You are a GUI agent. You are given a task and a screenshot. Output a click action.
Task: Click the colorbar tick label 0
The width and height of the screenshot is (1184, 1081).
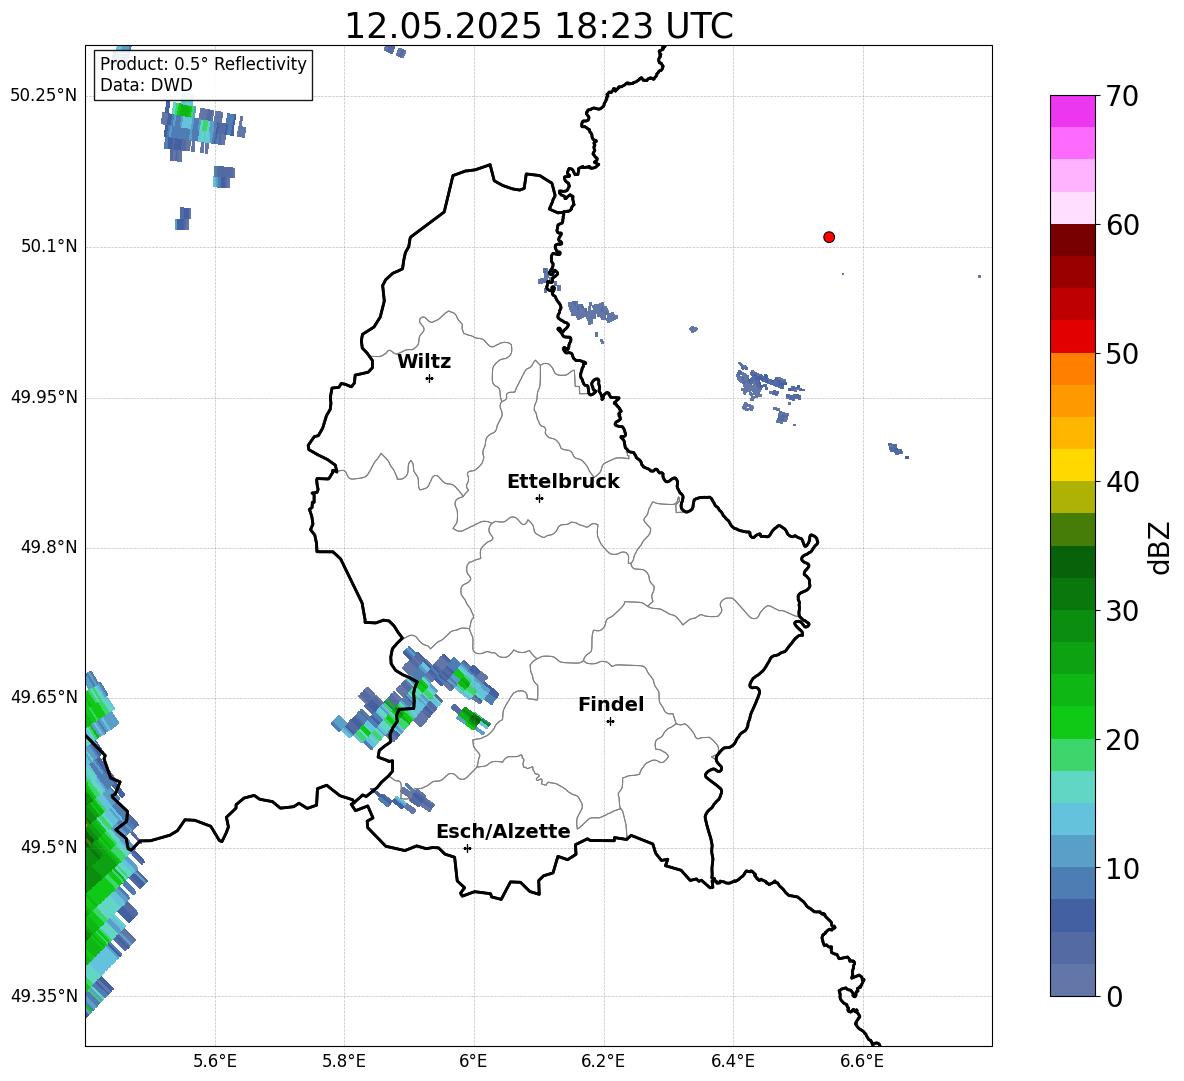1115,997
